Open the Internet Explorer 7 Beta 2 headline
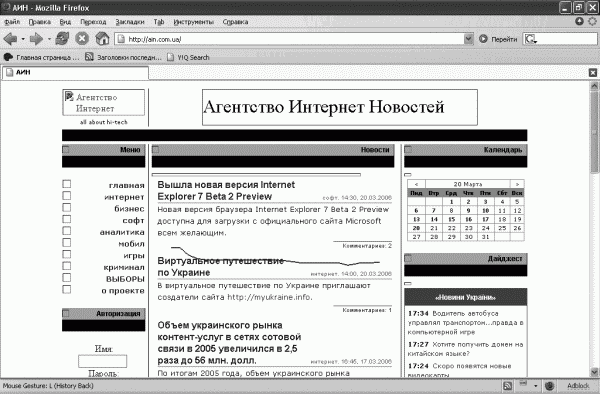Image resolution: width=600 pixels, height=394 pixels. click(x=226, y=190)
